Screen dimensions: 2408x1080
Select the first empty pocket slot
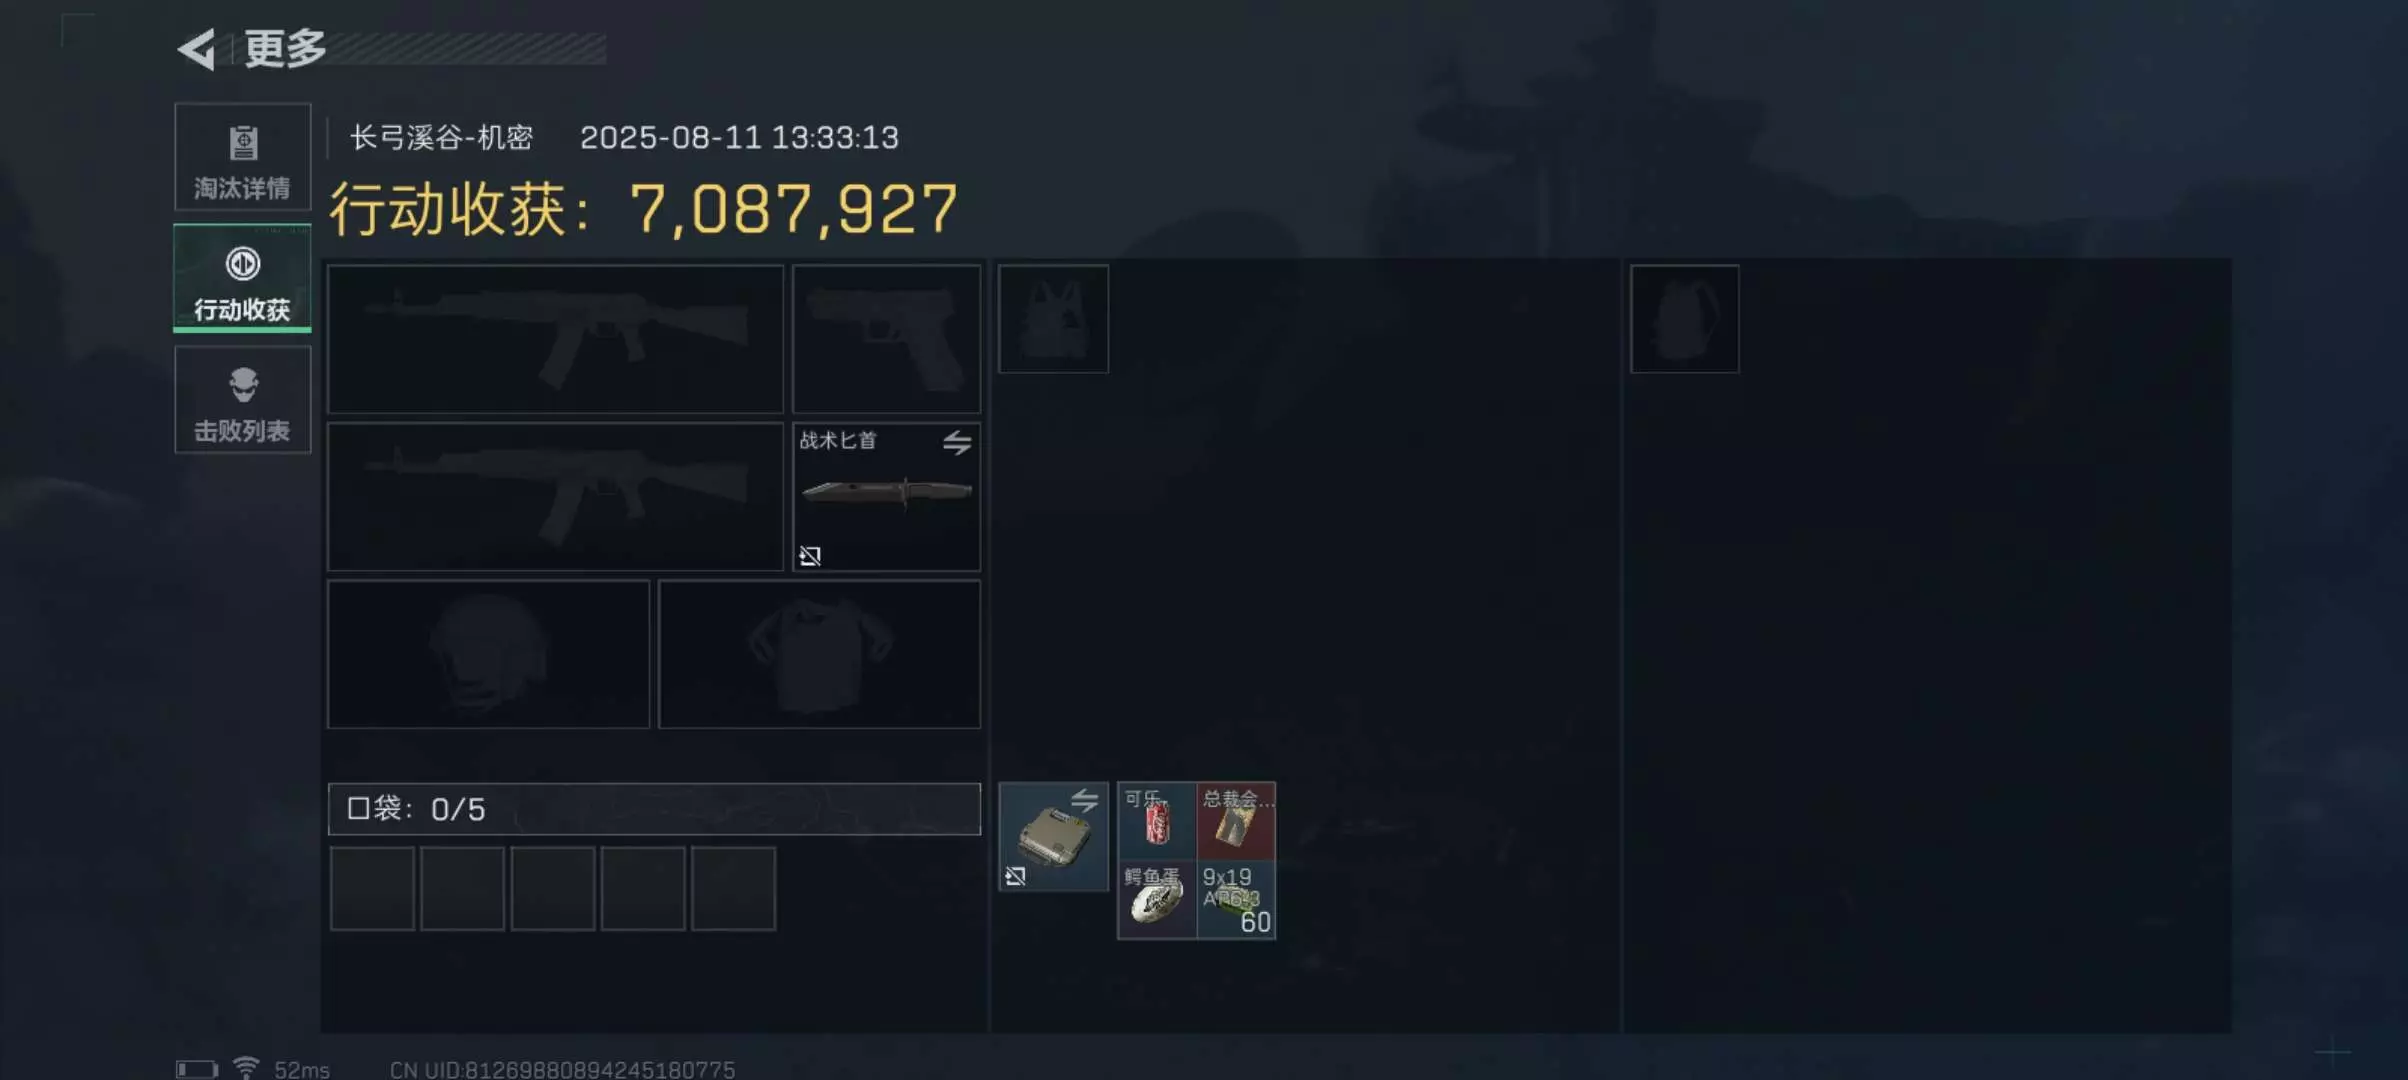click(372, 889)
